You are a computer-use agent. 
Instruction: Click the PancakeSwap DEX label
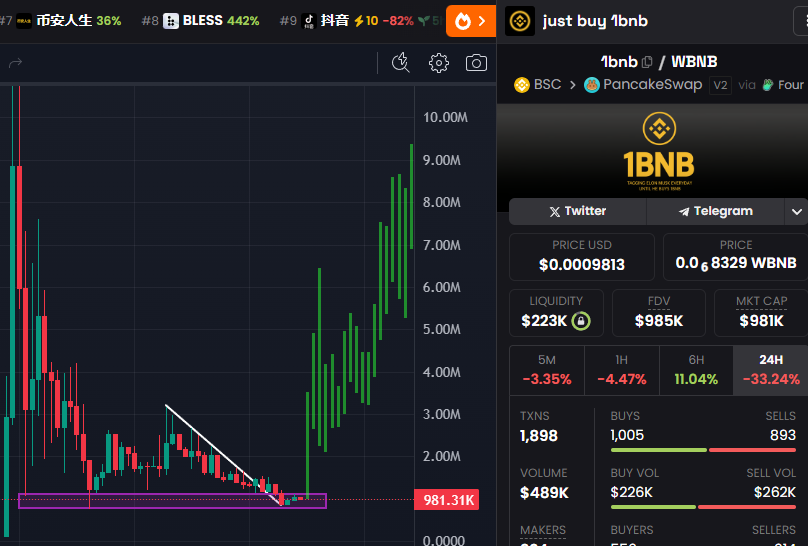coord(652,84)
